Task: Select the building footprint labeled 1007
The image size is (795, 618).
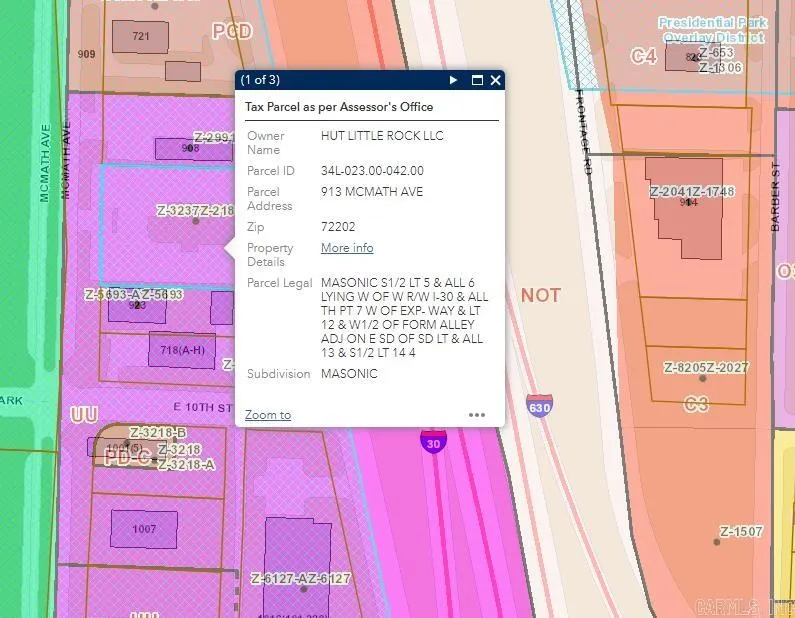Action: point(144,528)
